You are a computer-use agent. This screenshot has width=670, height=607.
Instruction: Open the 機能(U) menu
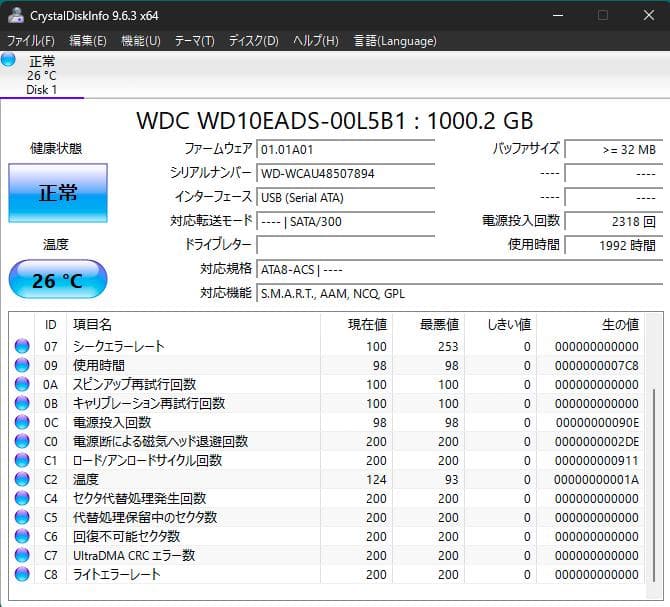pyautogui.click(x=141, y=41)
